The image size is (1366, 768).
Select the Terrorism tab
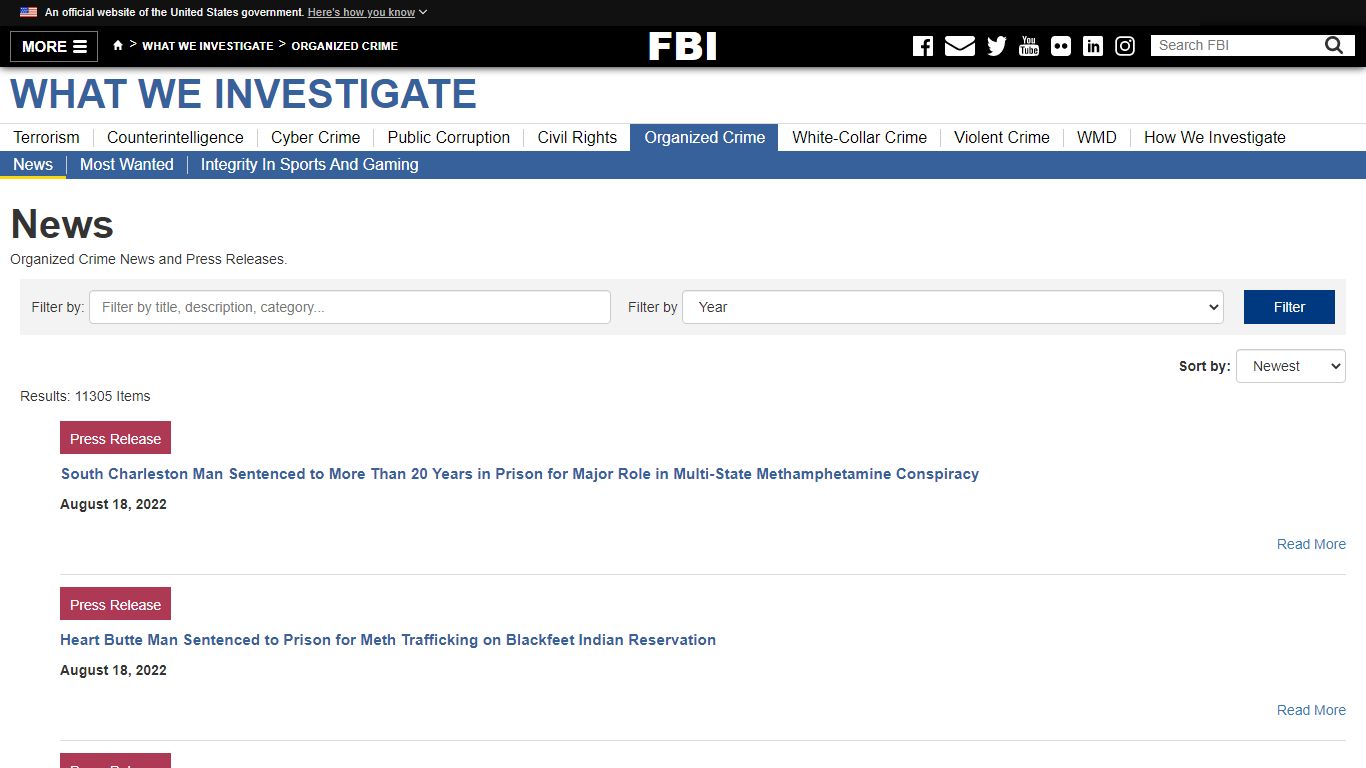(46, 137)
